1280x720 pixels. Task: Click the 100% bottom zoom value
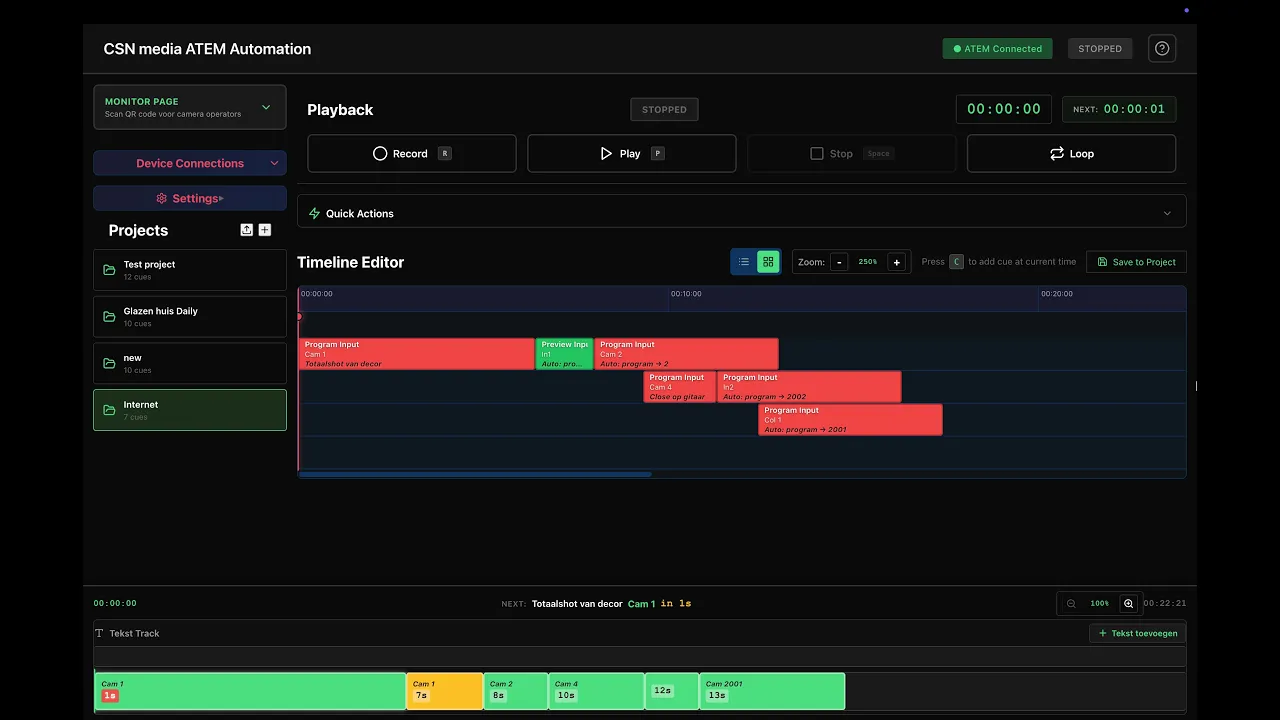point(1100,604)
